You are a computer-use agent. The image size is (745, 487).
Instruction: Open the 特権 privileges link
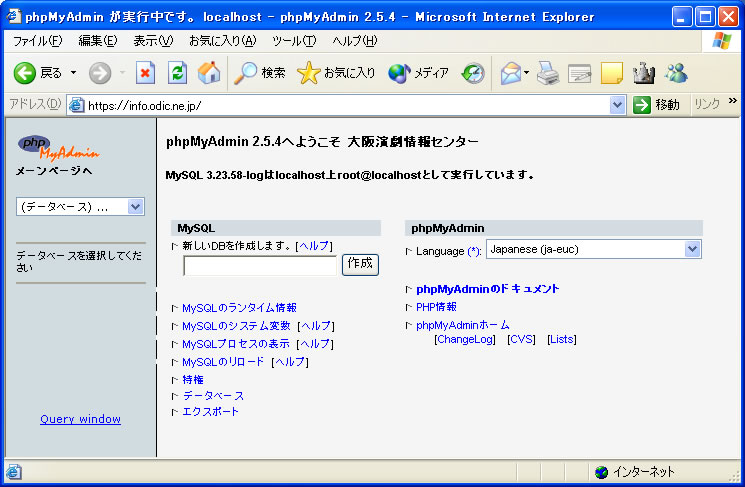(193, 380)
